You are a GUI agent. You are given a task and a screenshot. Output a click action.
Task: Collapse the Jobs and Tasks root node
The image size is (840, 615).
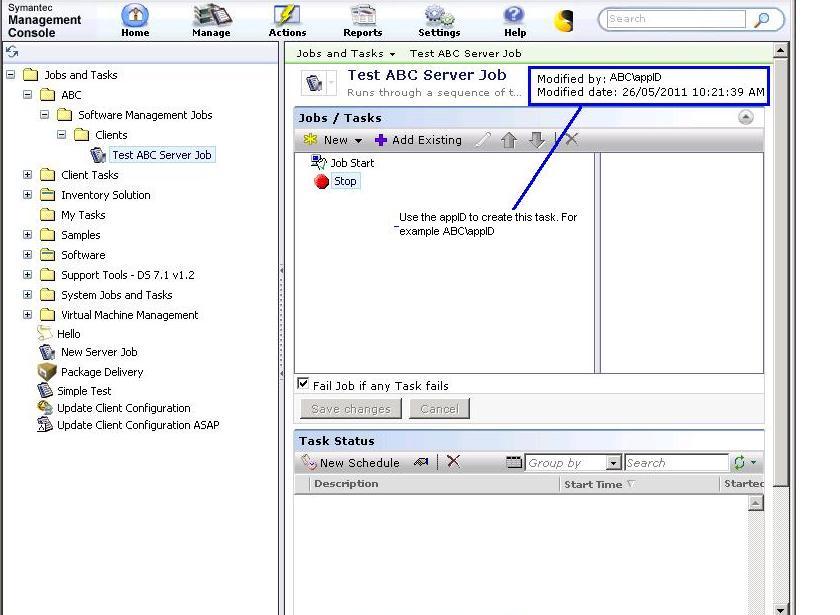[x=11, y=74]
